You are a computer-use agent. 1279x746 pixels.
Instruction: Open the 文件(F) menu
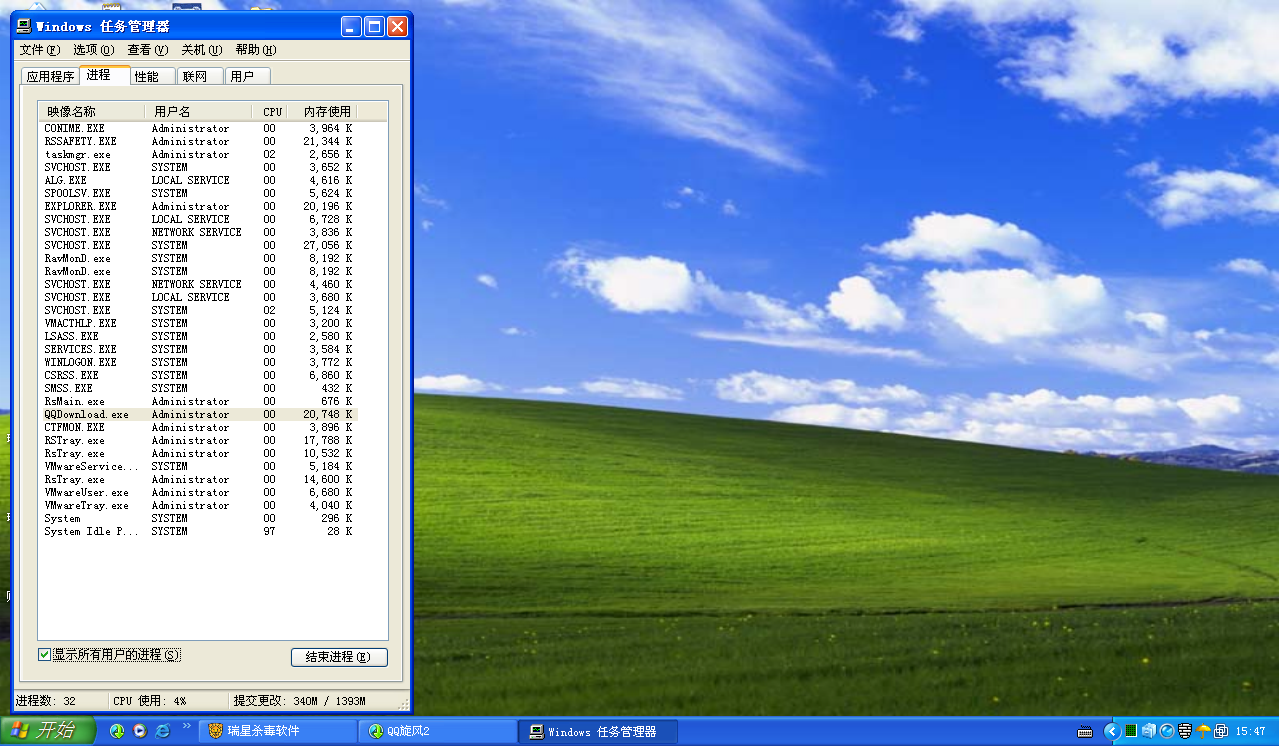pyautogui.click(x=39, y=50)
